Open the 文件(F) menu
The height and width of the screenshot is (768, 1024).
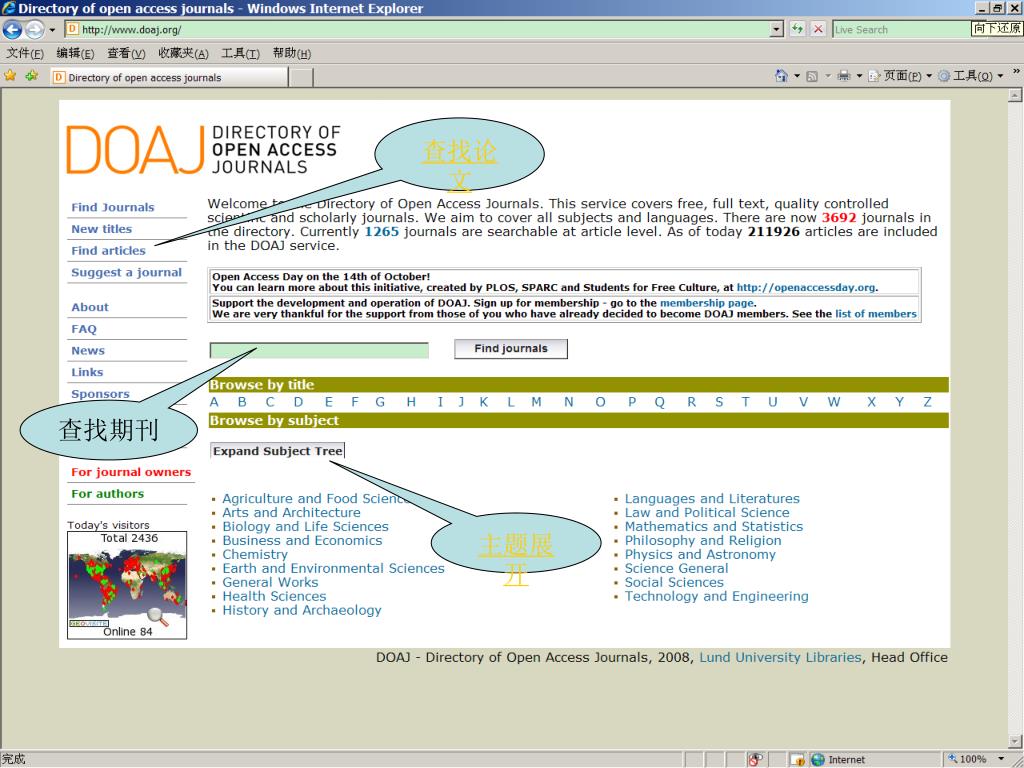(25, 54)
